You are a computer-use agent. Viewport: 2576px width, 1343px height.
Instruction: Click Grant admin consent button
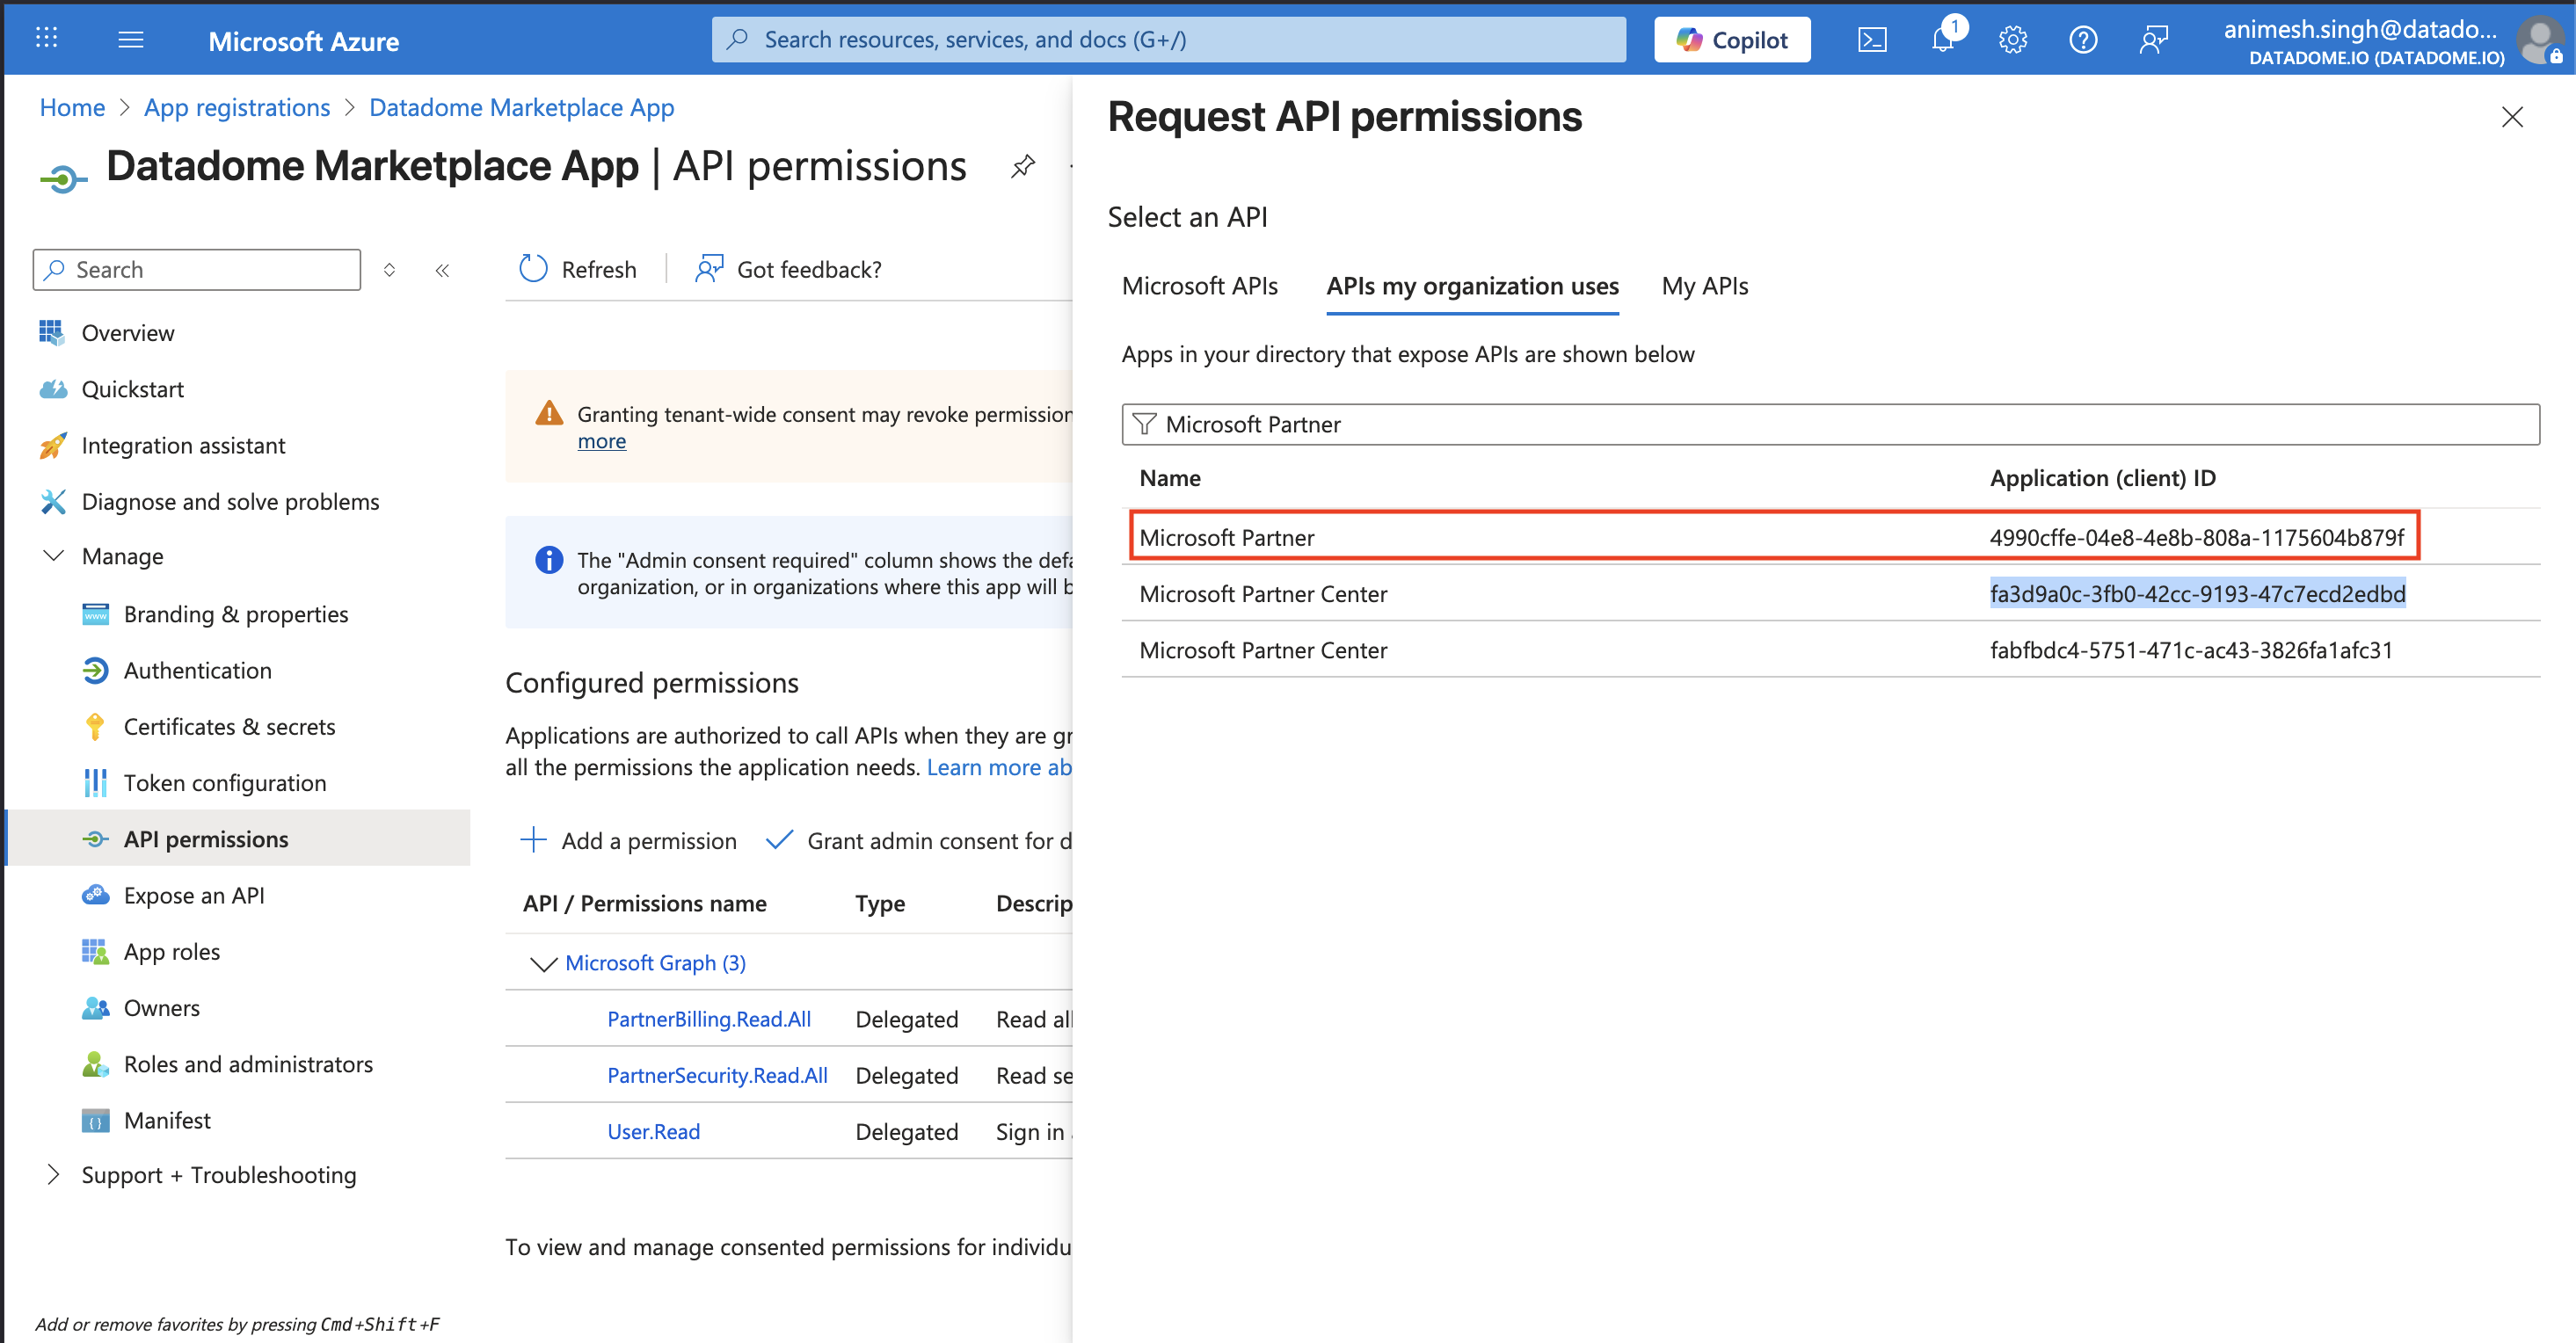(918, 840)
